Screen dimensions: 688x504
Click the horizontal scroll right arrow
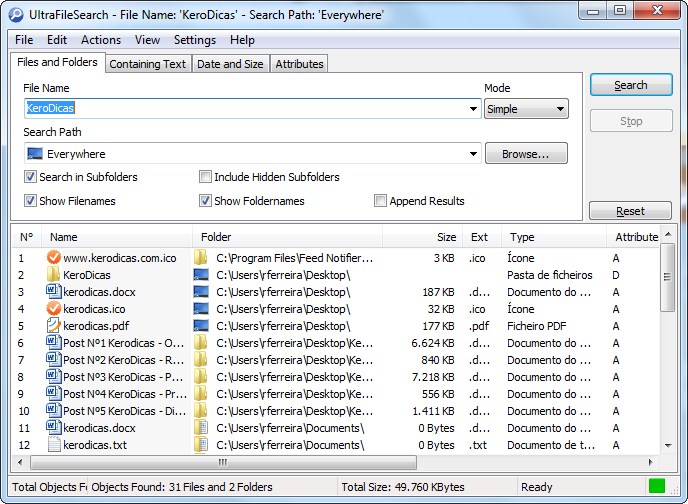pos(650,462)
